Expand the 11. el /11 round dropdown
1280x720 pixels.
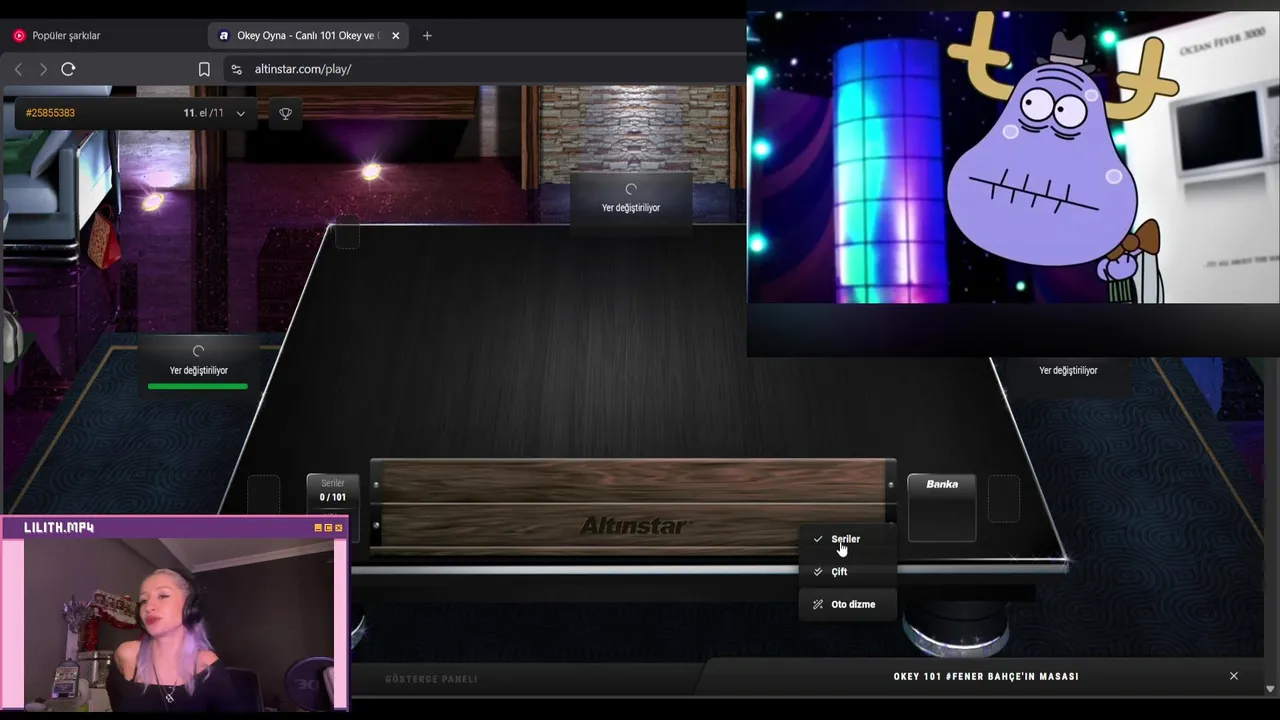214,113
